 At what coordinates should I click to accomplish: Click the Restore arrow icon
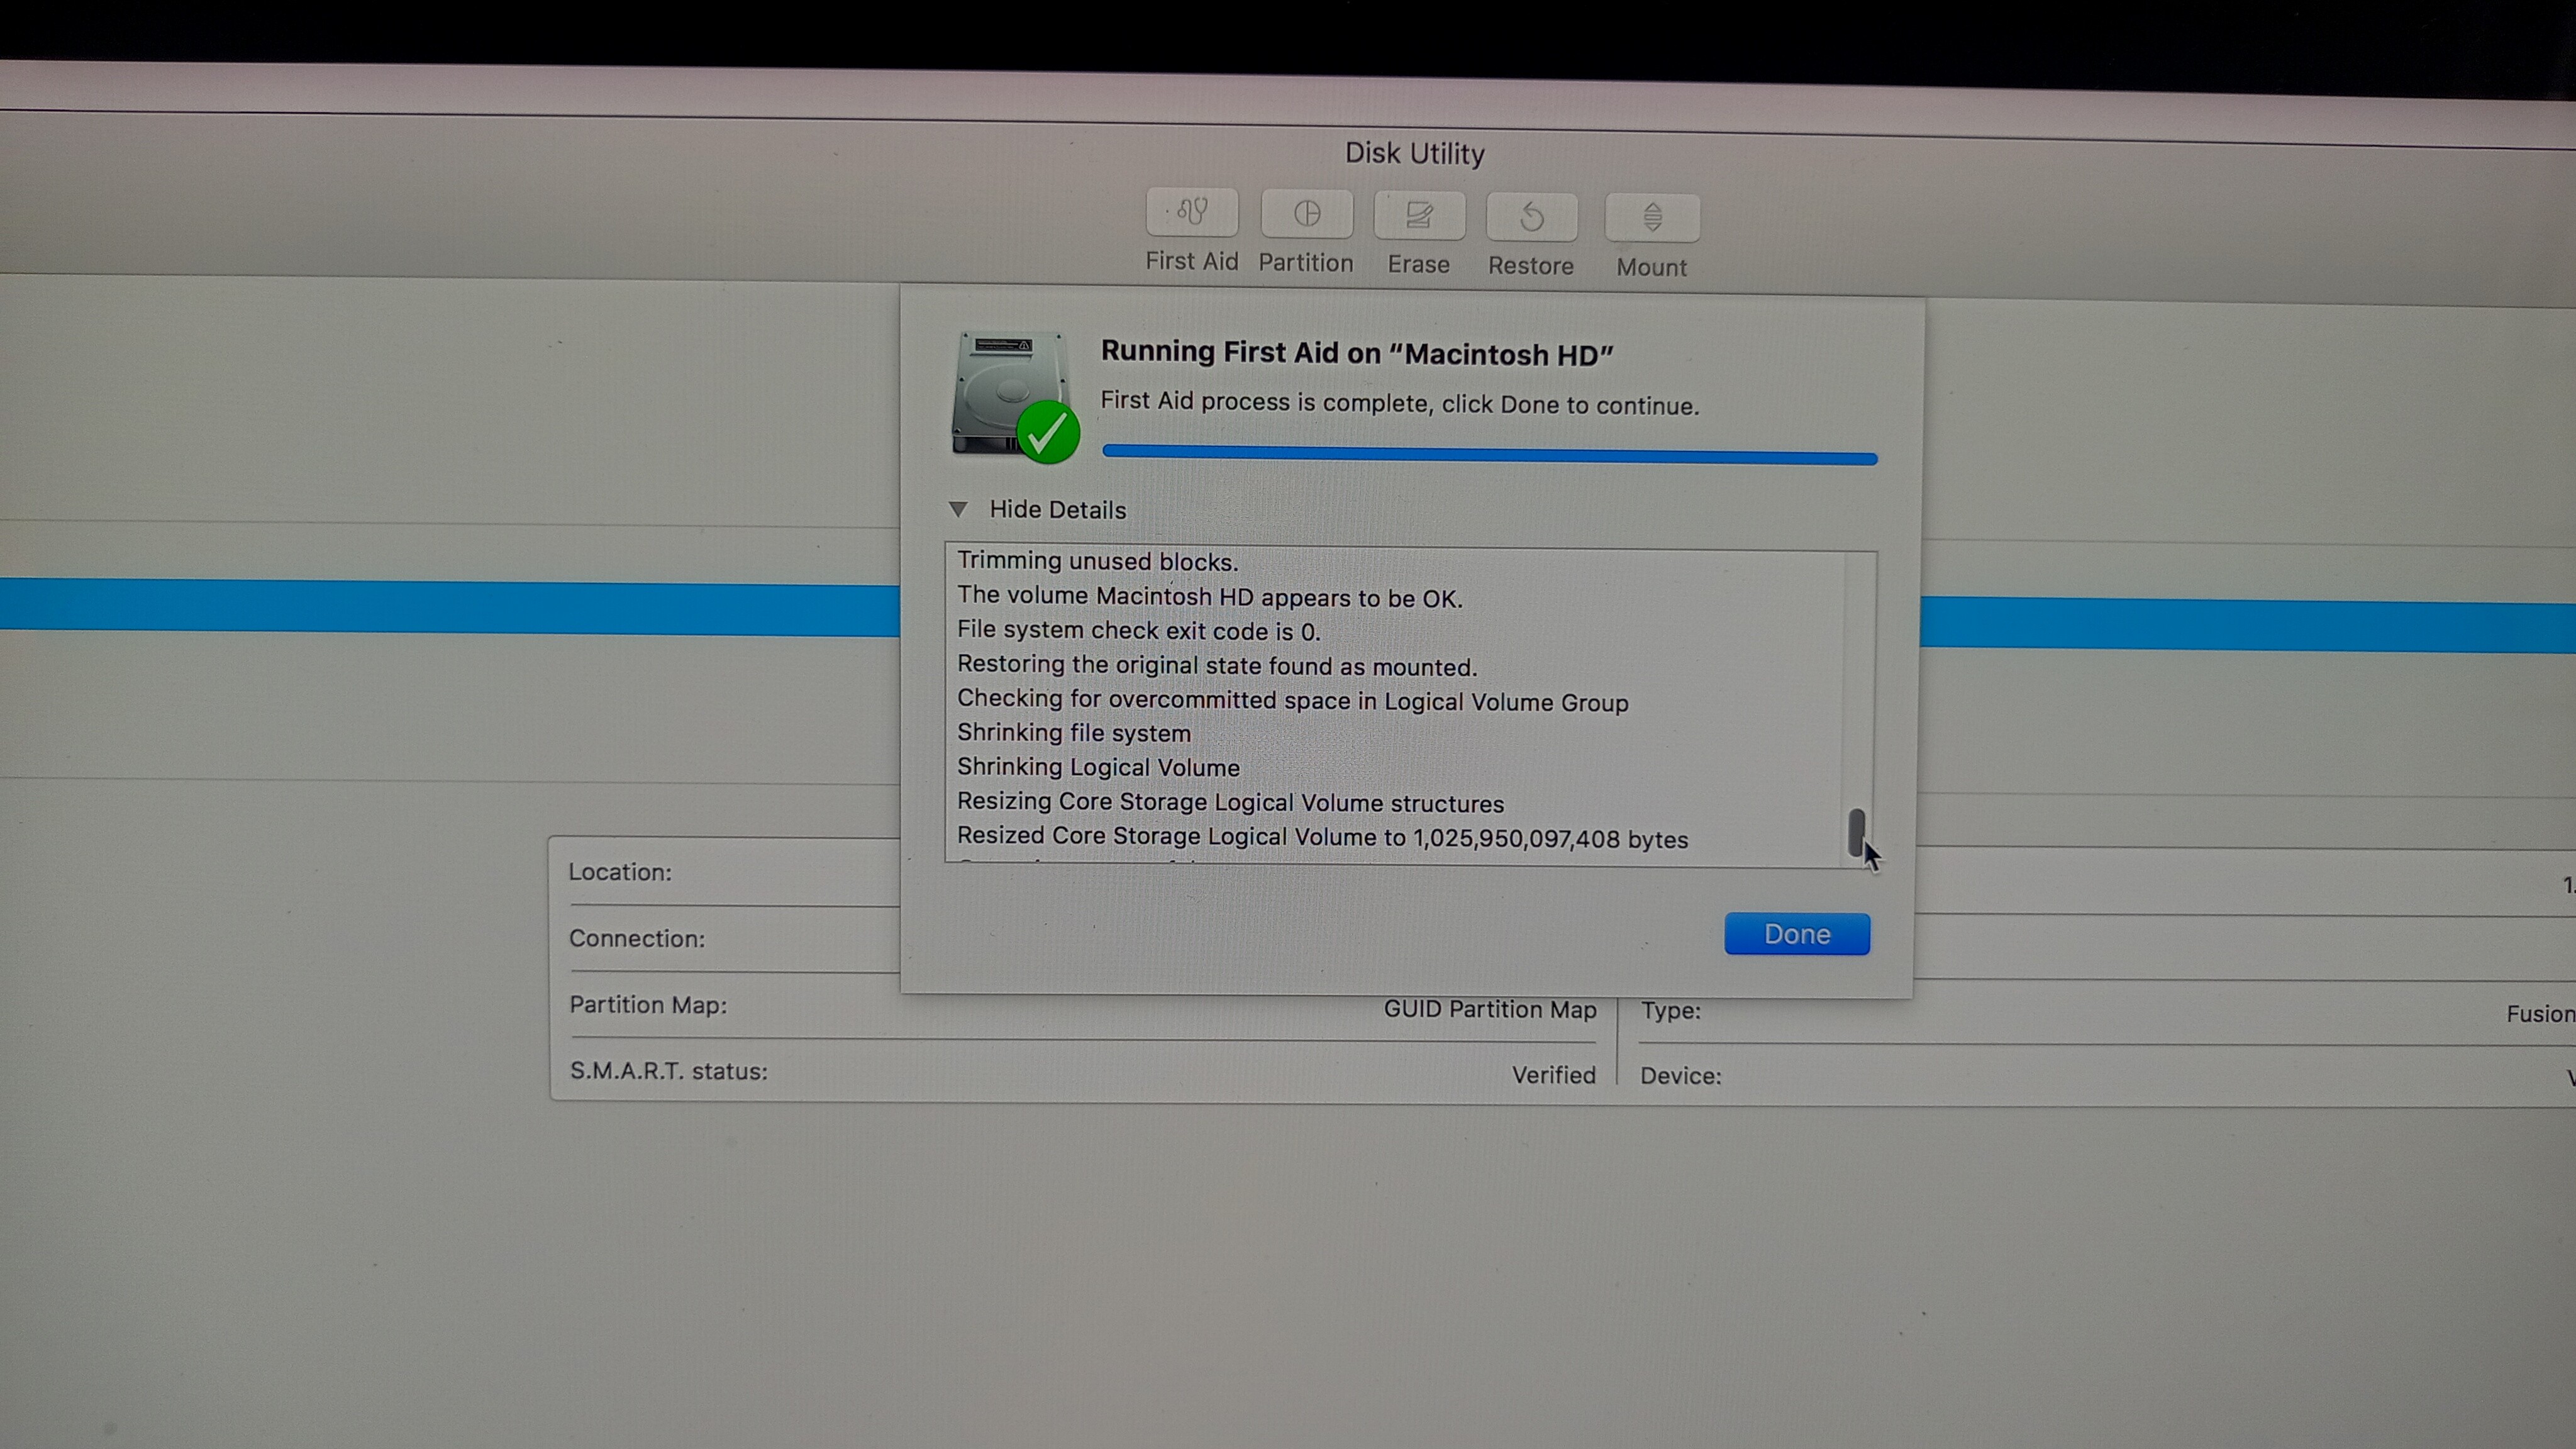(1531, 217)
